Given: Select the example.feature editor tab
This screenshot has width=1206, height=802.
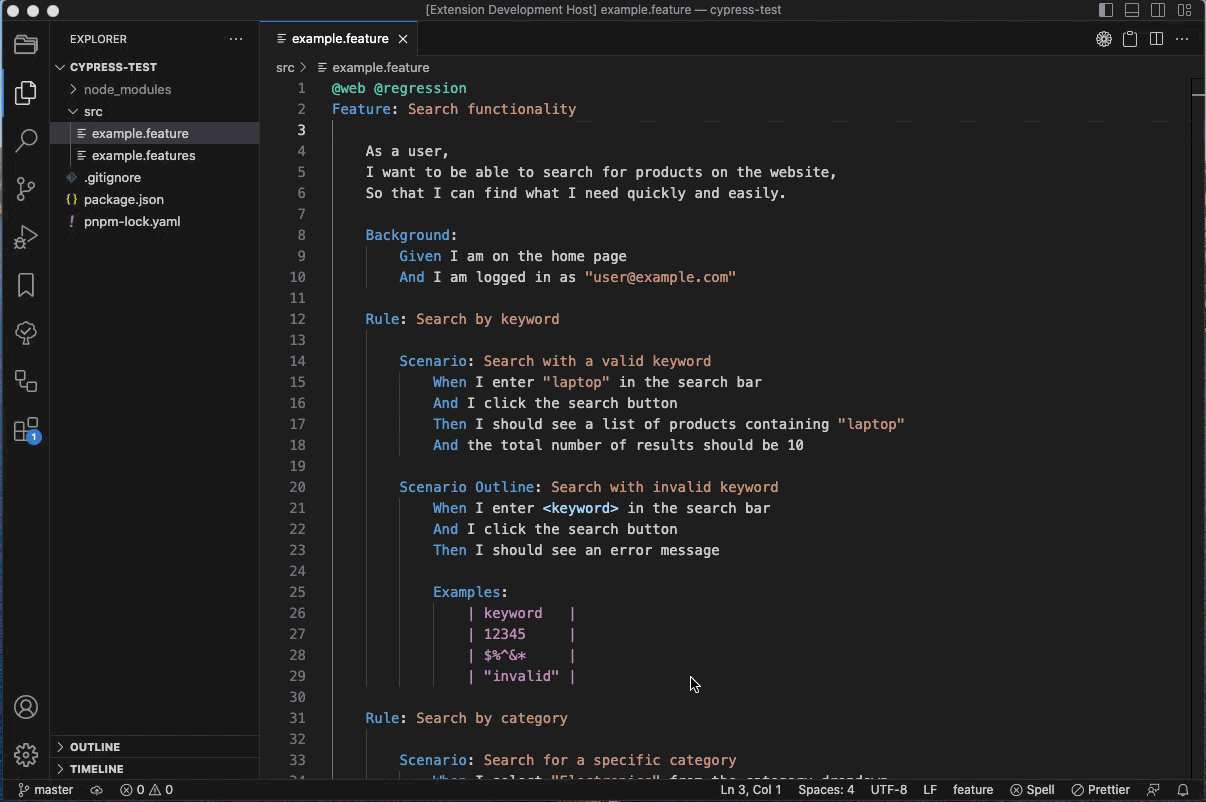Looking at the screenshot, I should click(340, 39).
